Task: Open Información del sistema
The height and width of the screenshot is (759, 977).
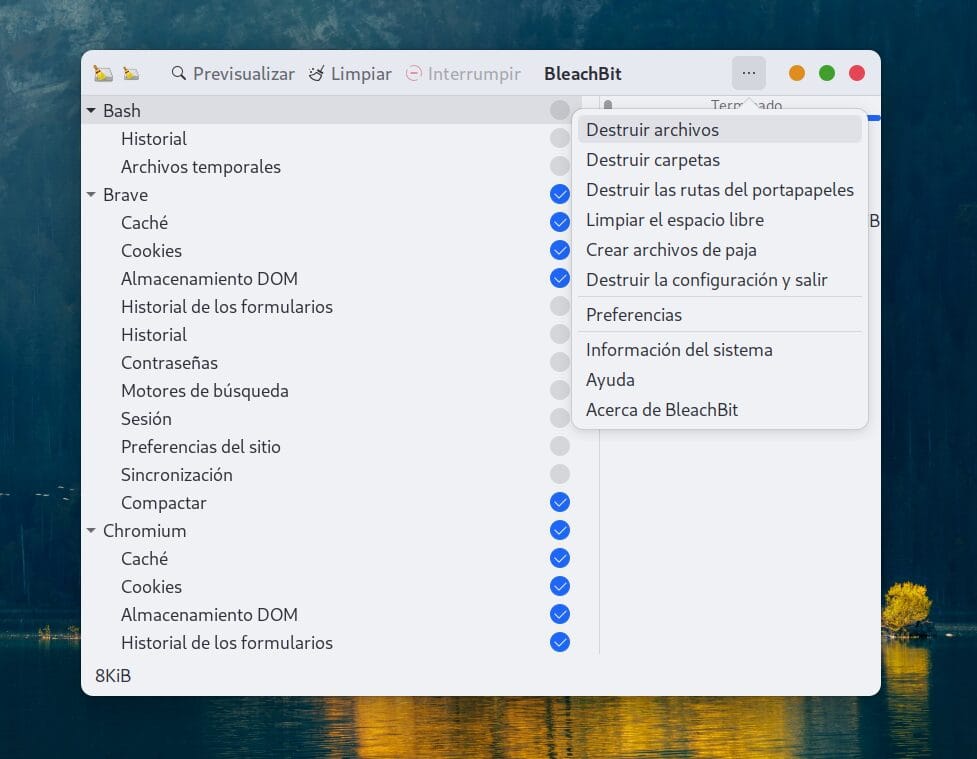Action: (720, 349)
